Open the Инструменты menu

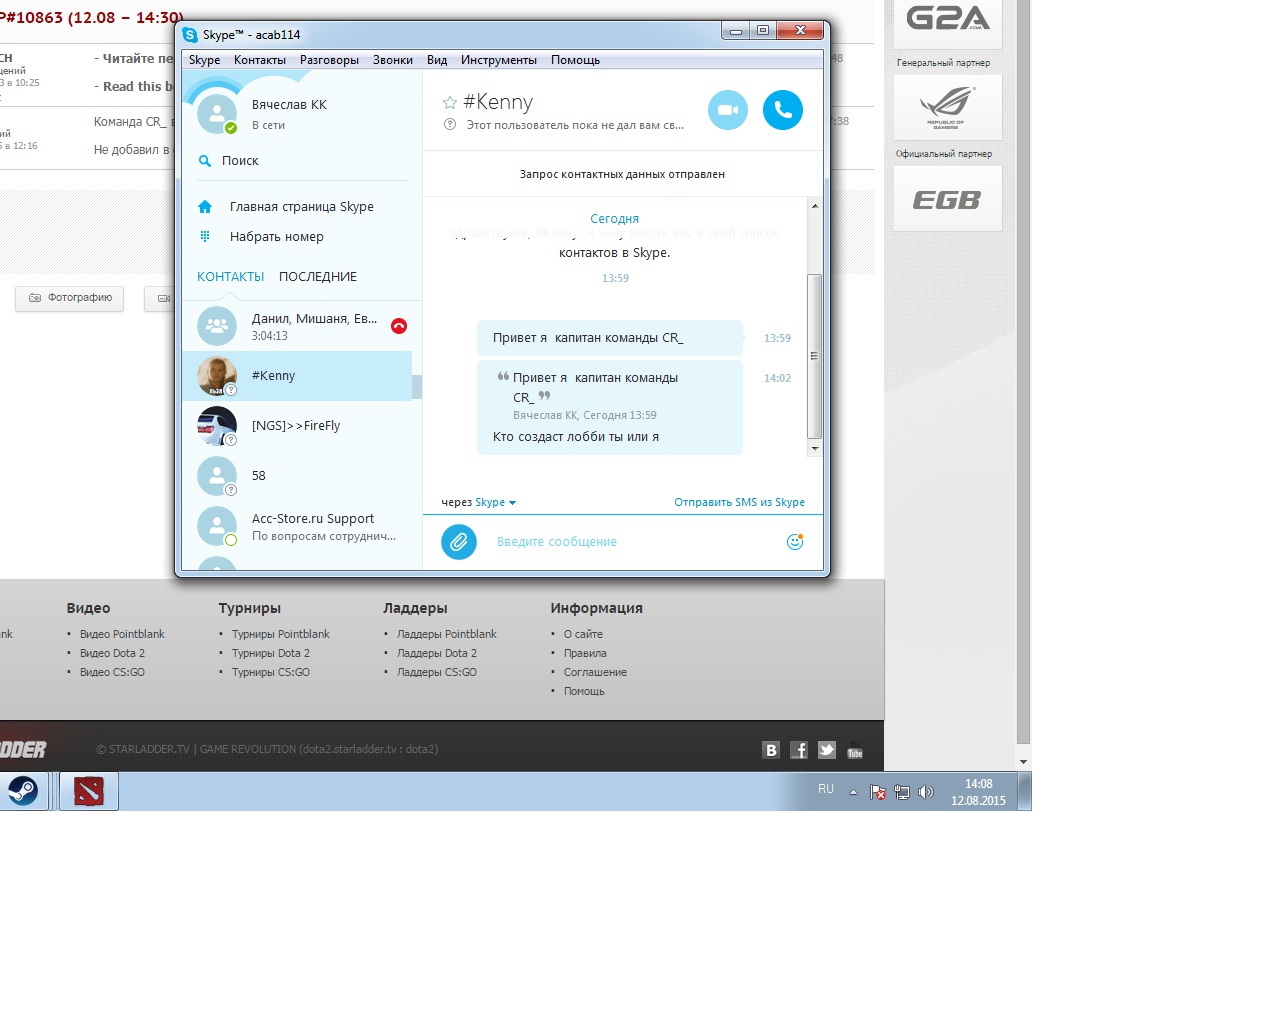[499, 60]
